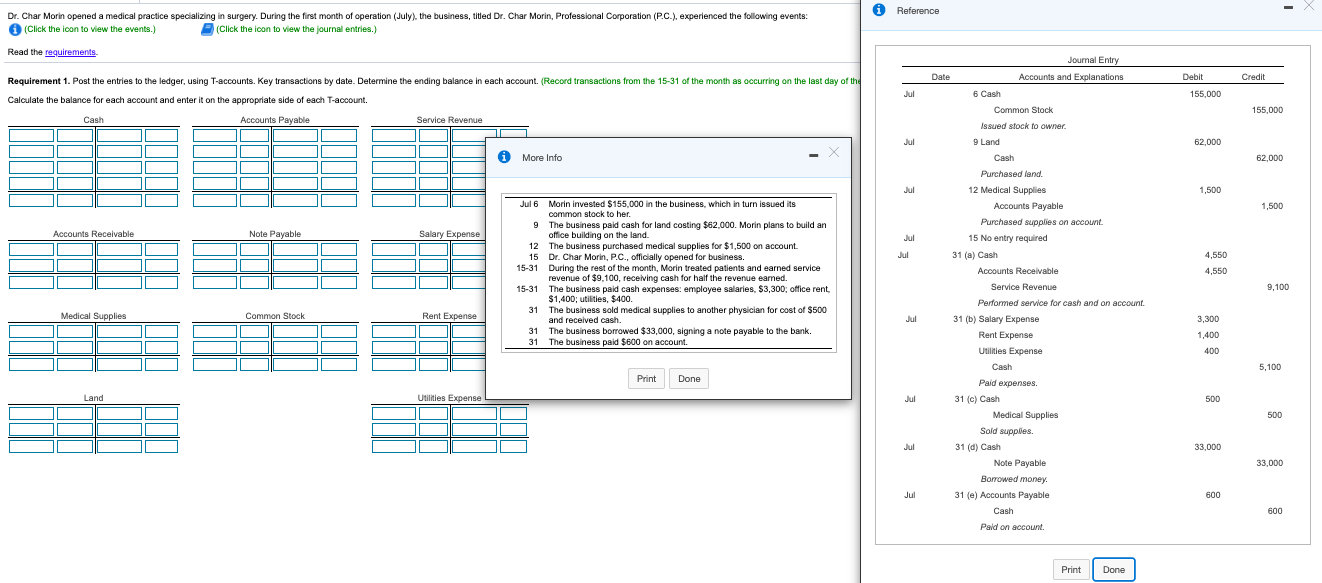The width and height of the screenshot is (1322, 583).
Task: Click the 'Debit' column header
Action: click(x=1193, y=77)
